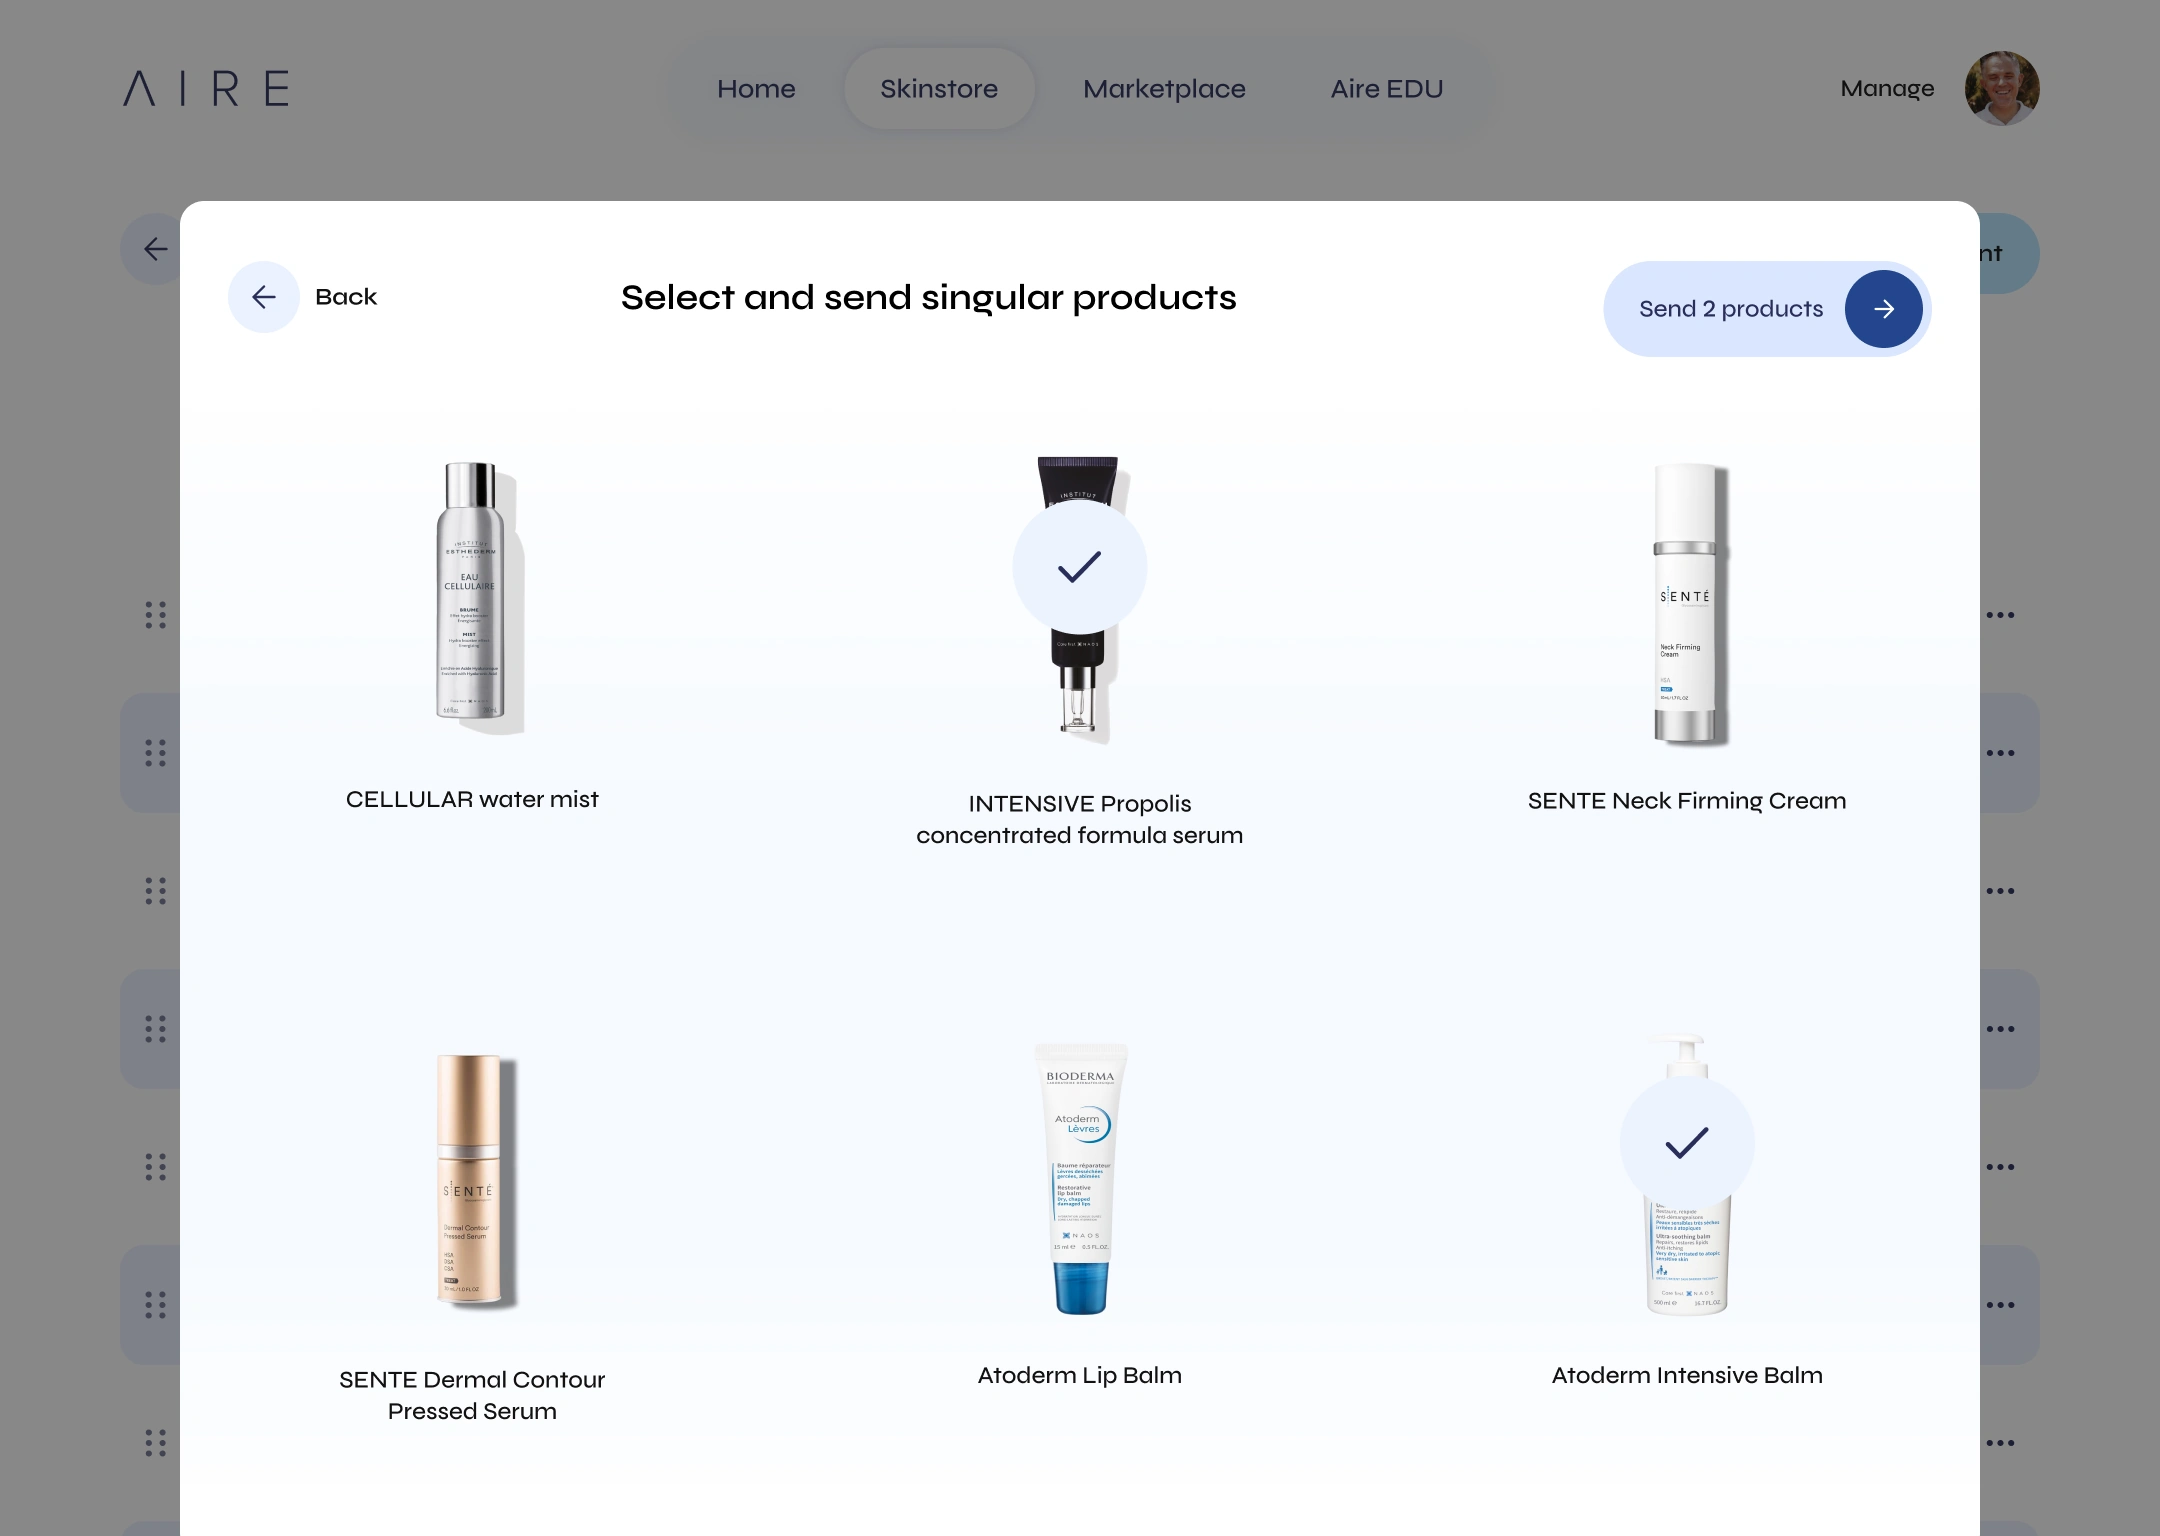Select SENTE Neck Firming Cream image
Image resolution: width=2160 pixels, height=1536 pixels.
tap(1687, 604)
